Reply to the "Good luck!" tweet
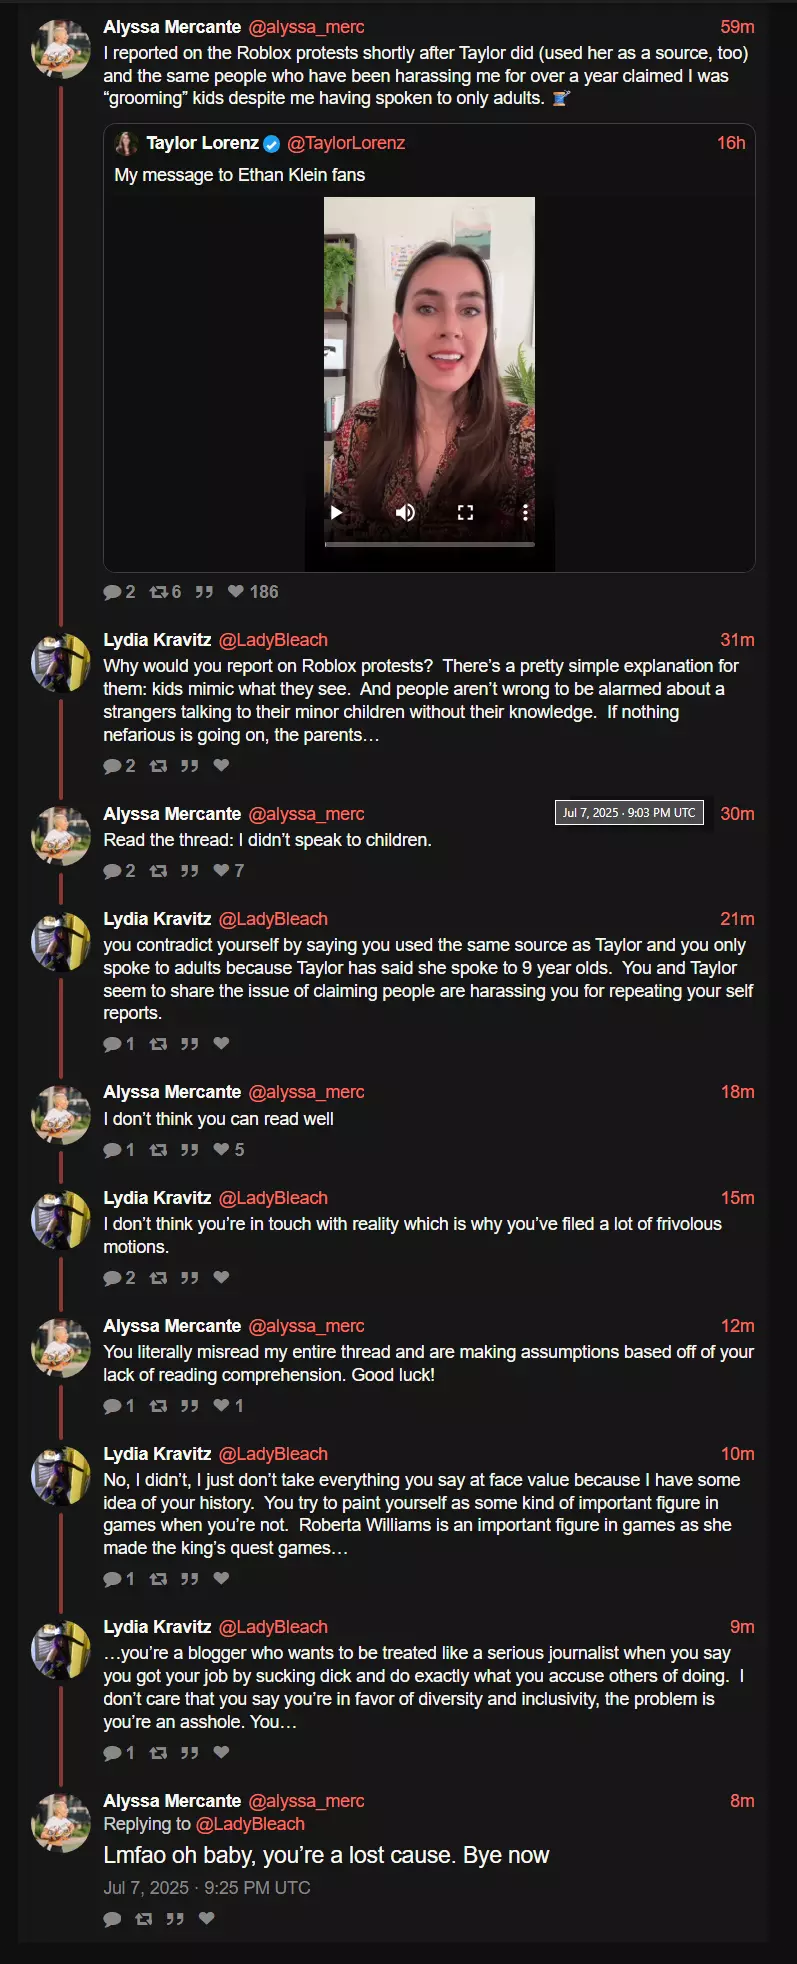The height and width of the screenshot is (1964, 797). pos(119,1406)
